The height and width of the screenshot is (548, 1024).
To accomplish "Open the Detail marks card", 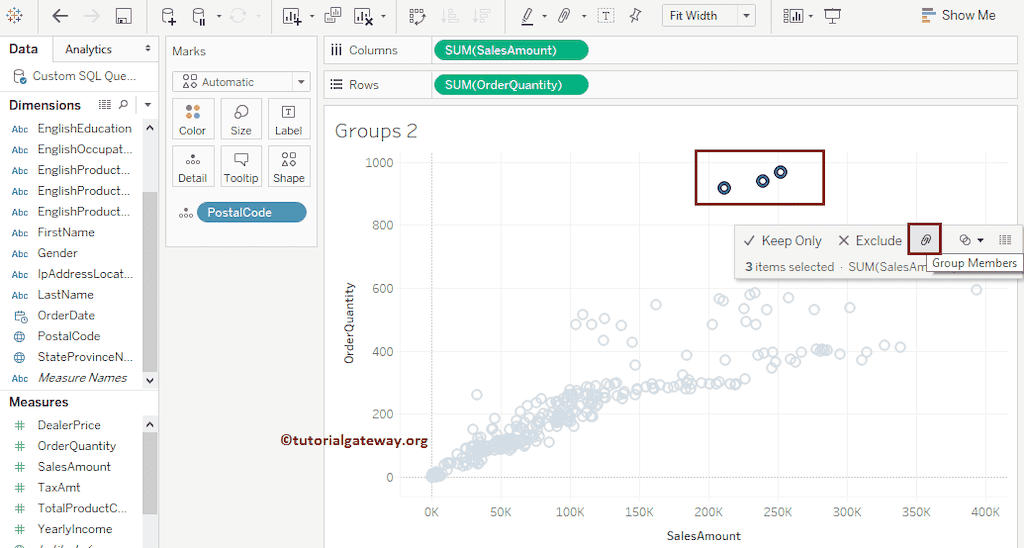I will click(x=193, y=167).
